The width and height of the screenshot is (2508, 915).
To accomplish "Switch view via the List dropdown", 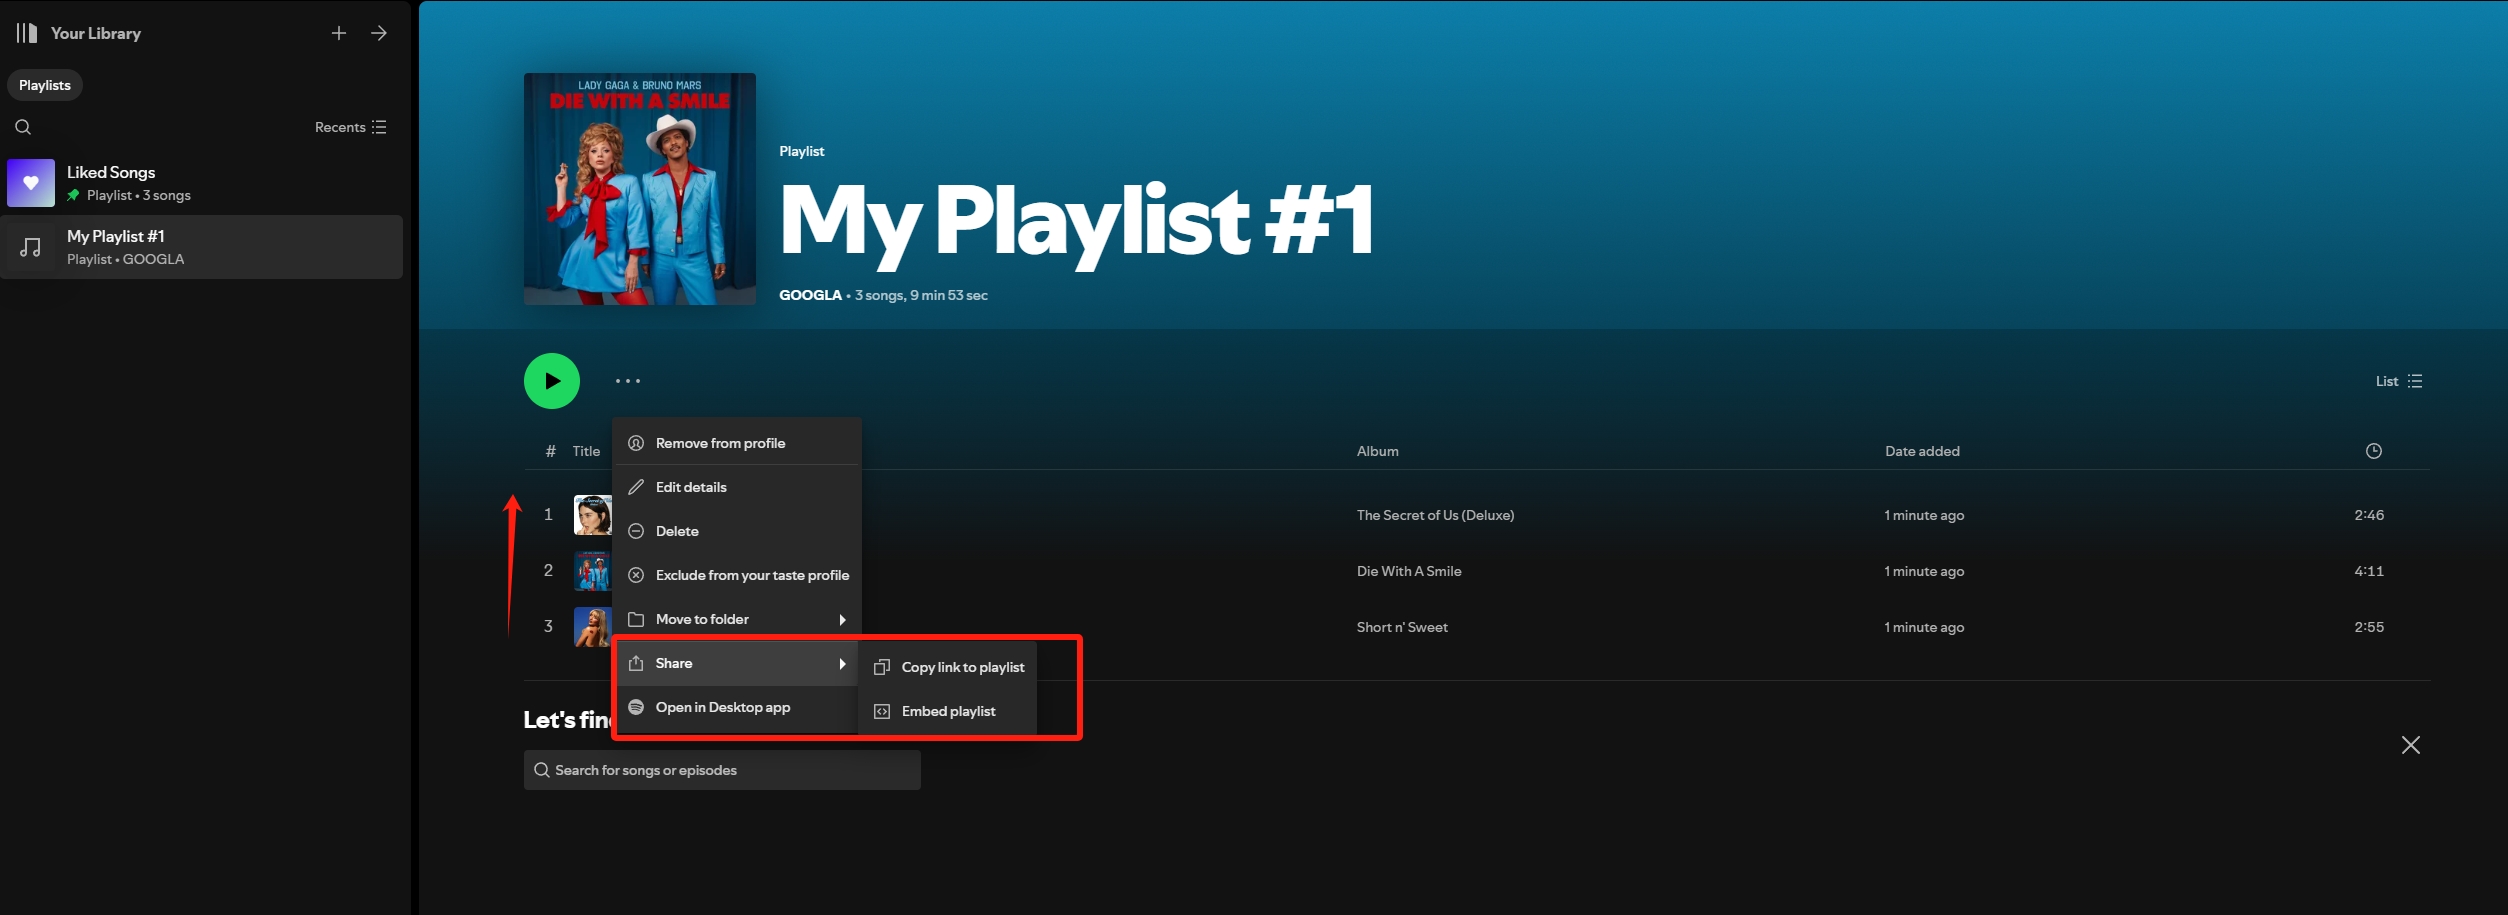I will tap(2399, 381).
